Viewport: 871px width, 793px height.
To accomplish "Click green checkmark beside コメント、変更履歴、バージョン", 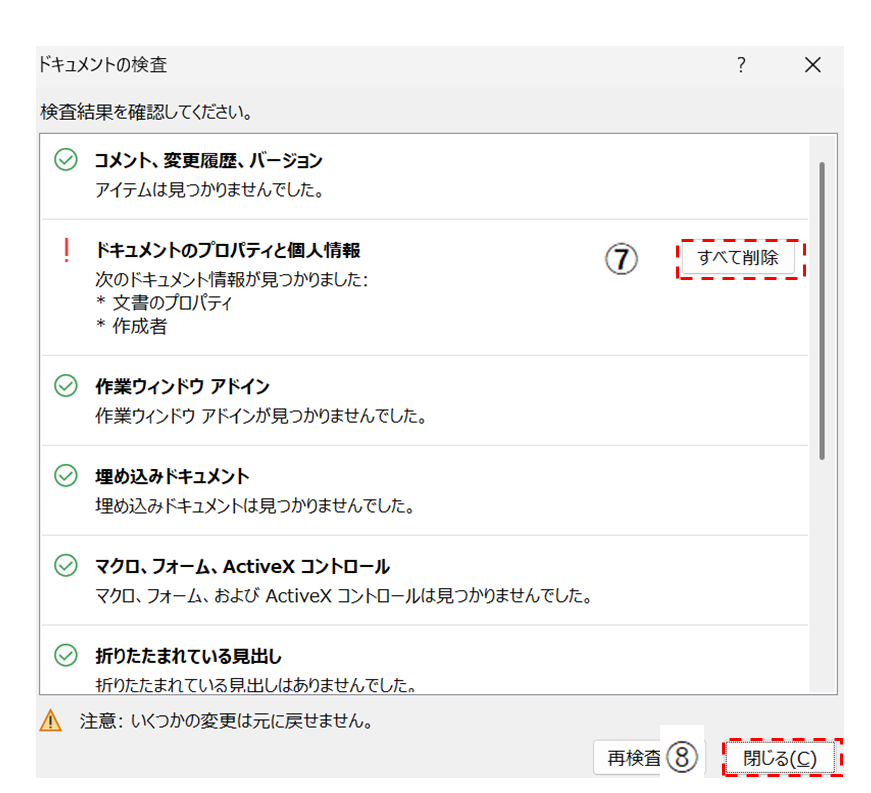I will (66, 160).
